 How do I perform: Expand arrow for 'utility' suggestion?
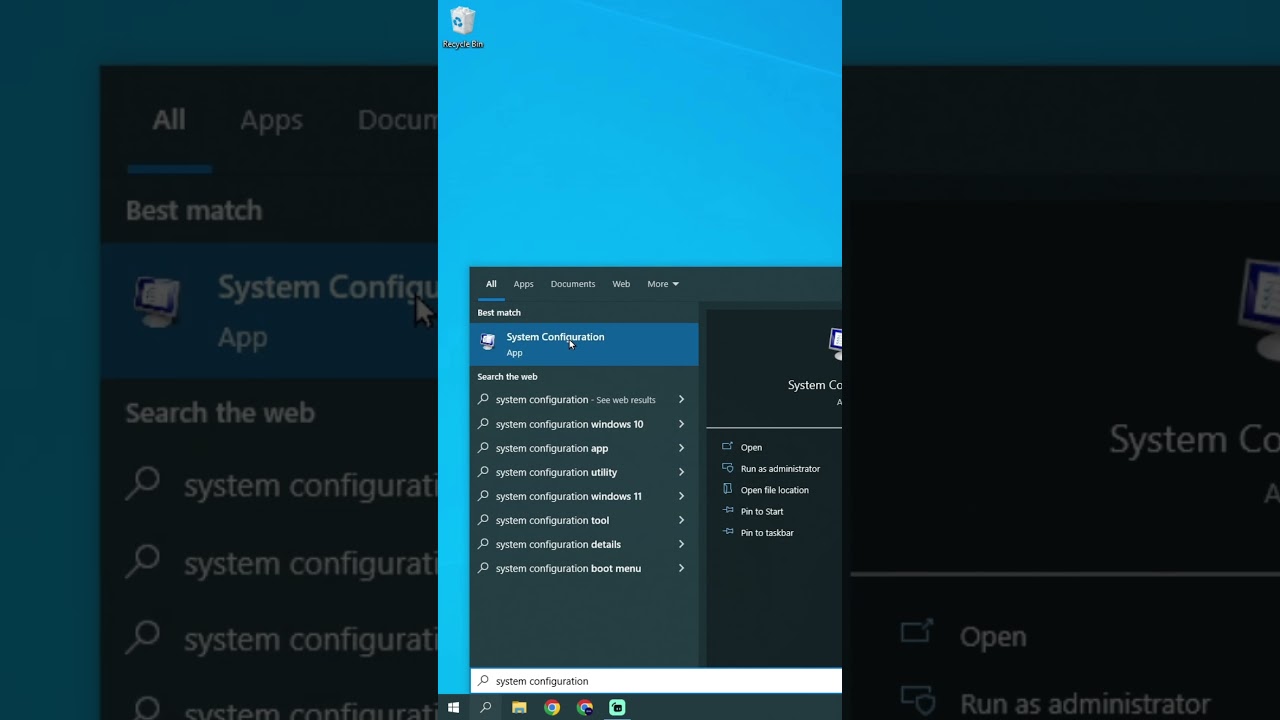(x=681, y=472)
